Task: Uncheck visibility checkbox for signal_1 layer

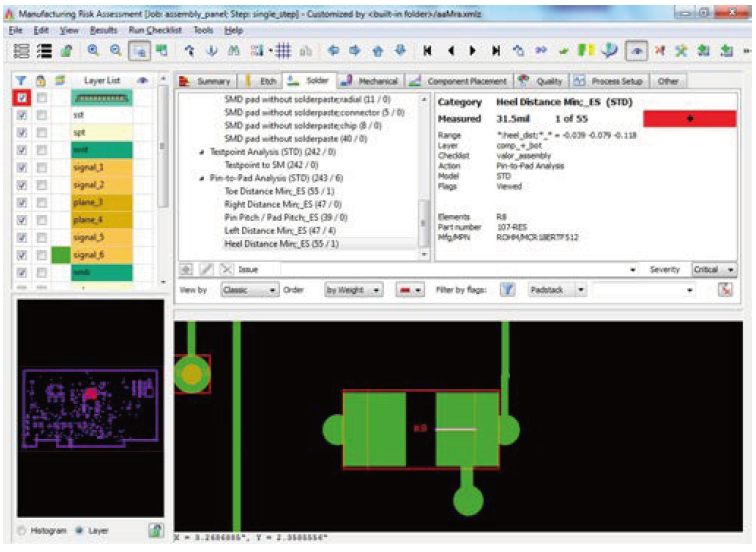Action: tap(23, 167)
